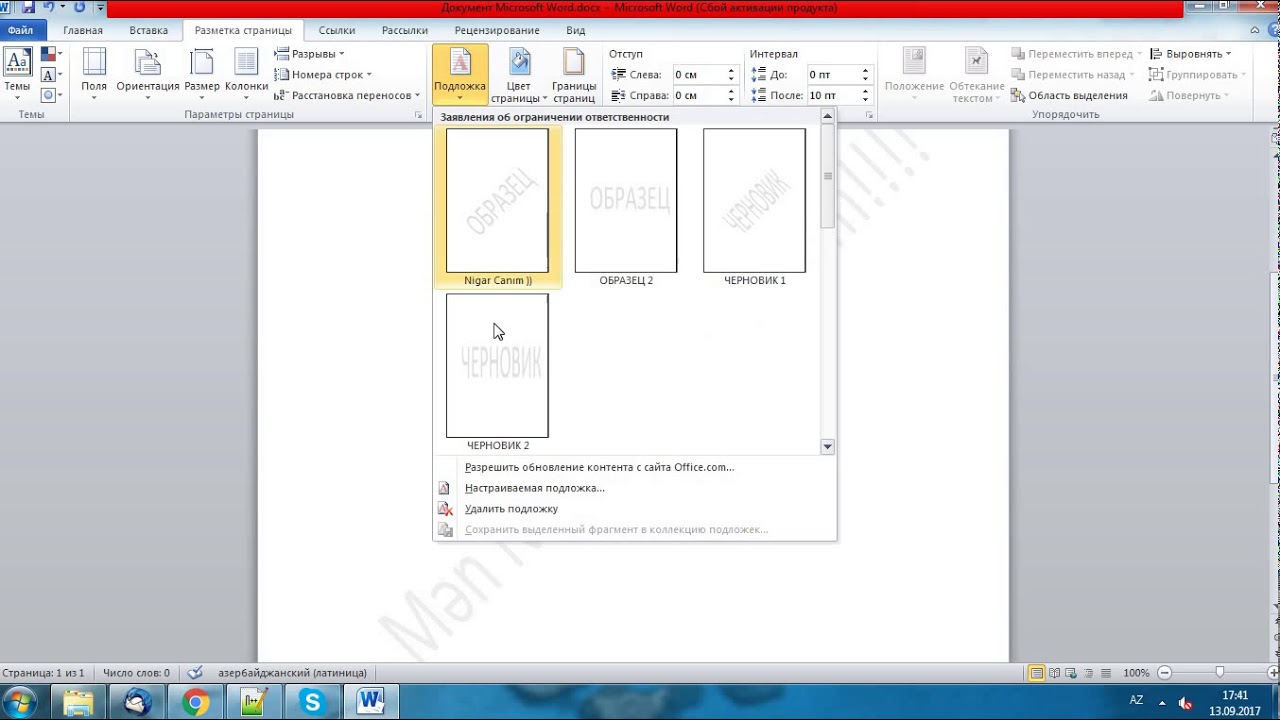Open theme fonts dropdown icon

tap(50, 75)
